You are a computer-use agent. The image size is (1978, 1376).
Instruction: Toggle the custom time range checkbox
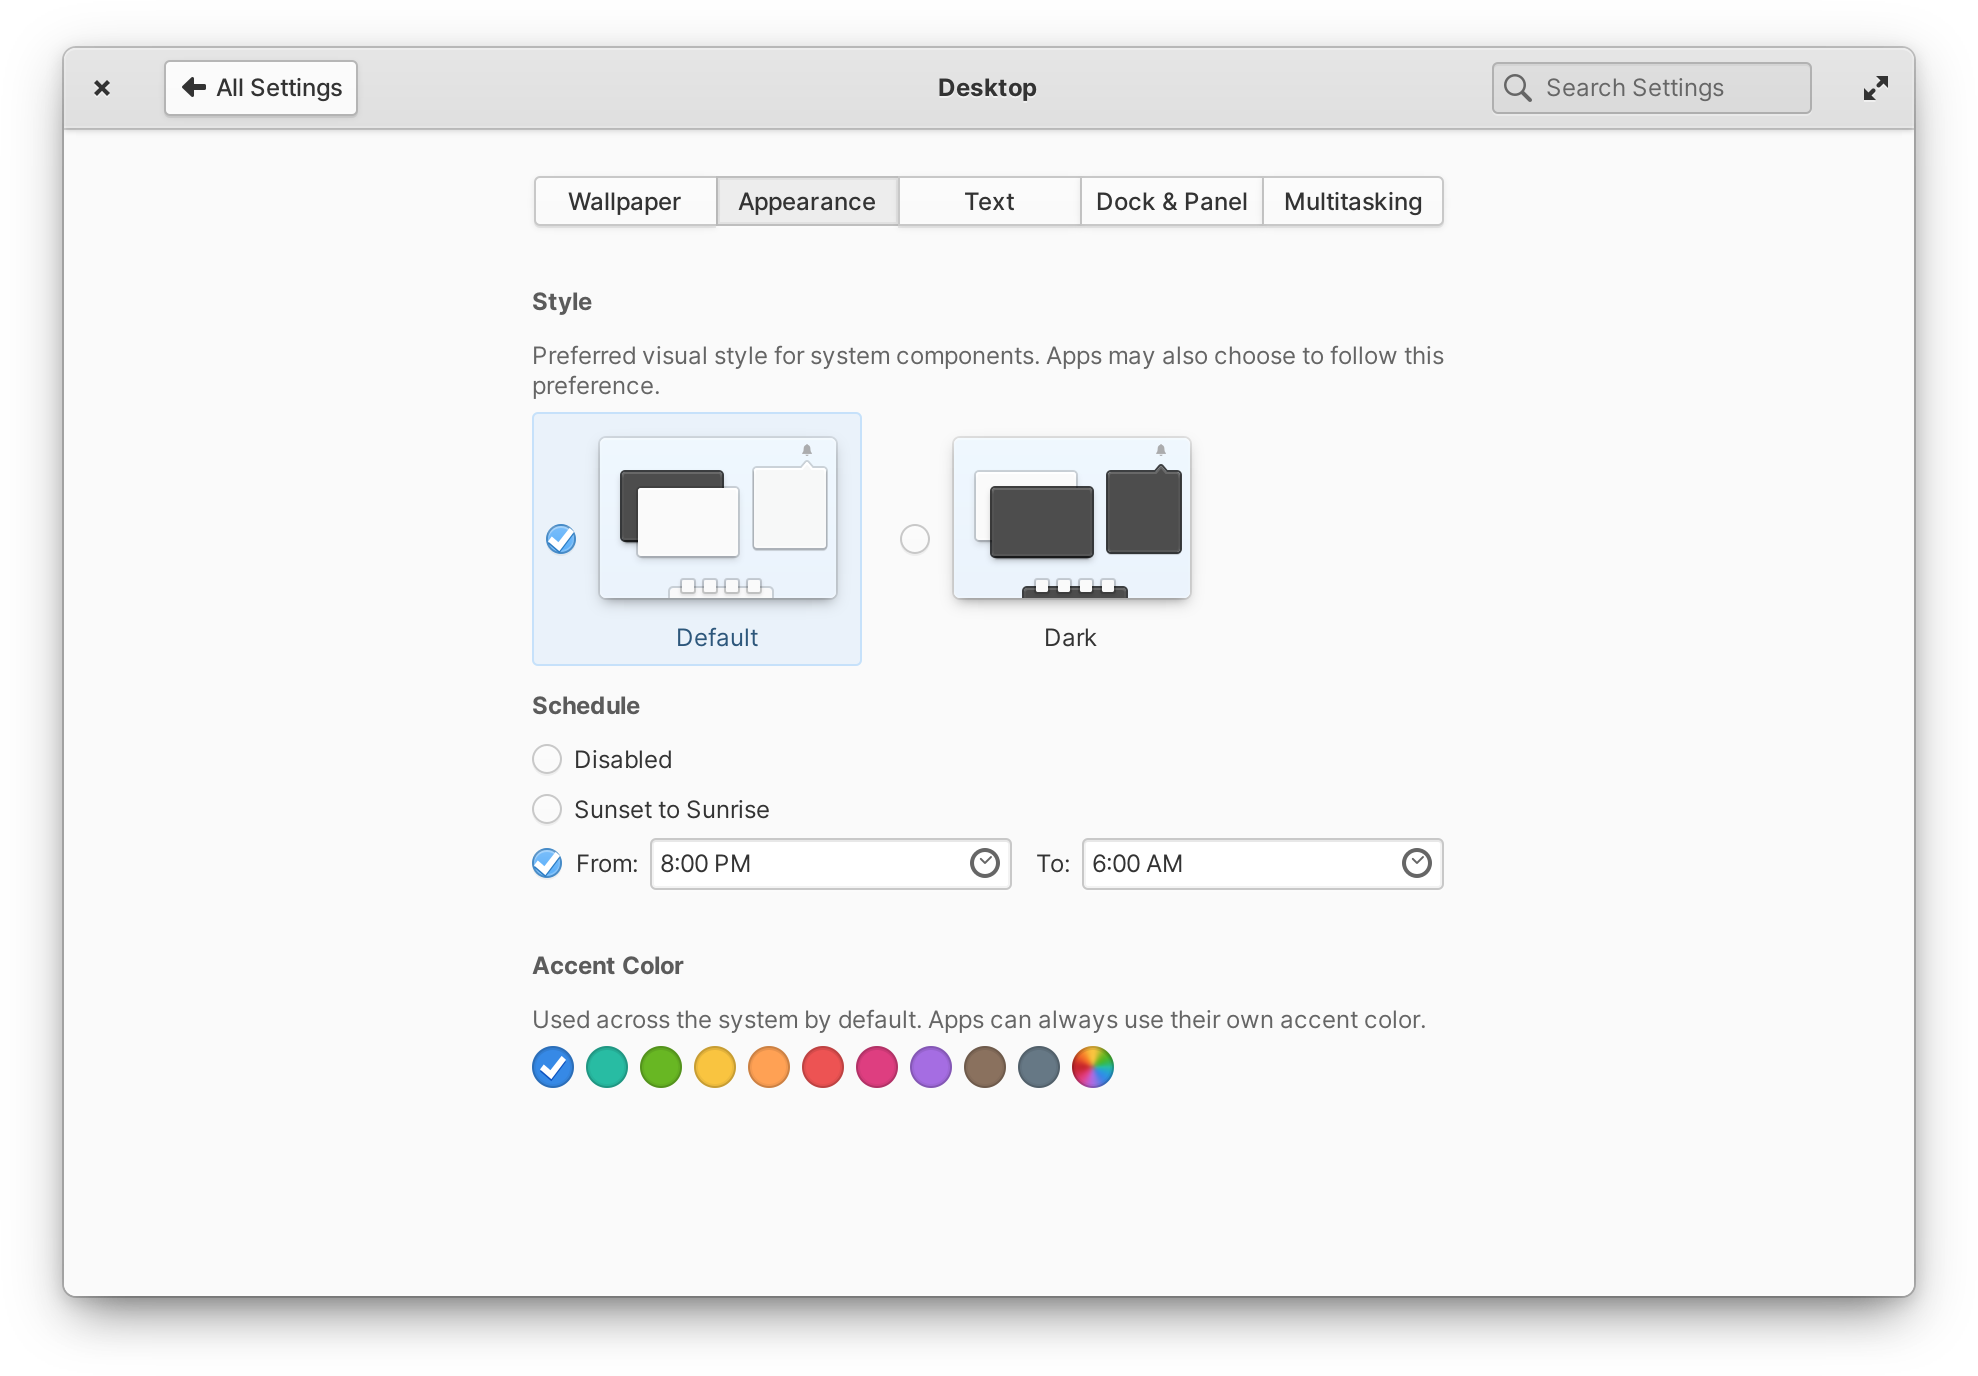coord(546,863)
